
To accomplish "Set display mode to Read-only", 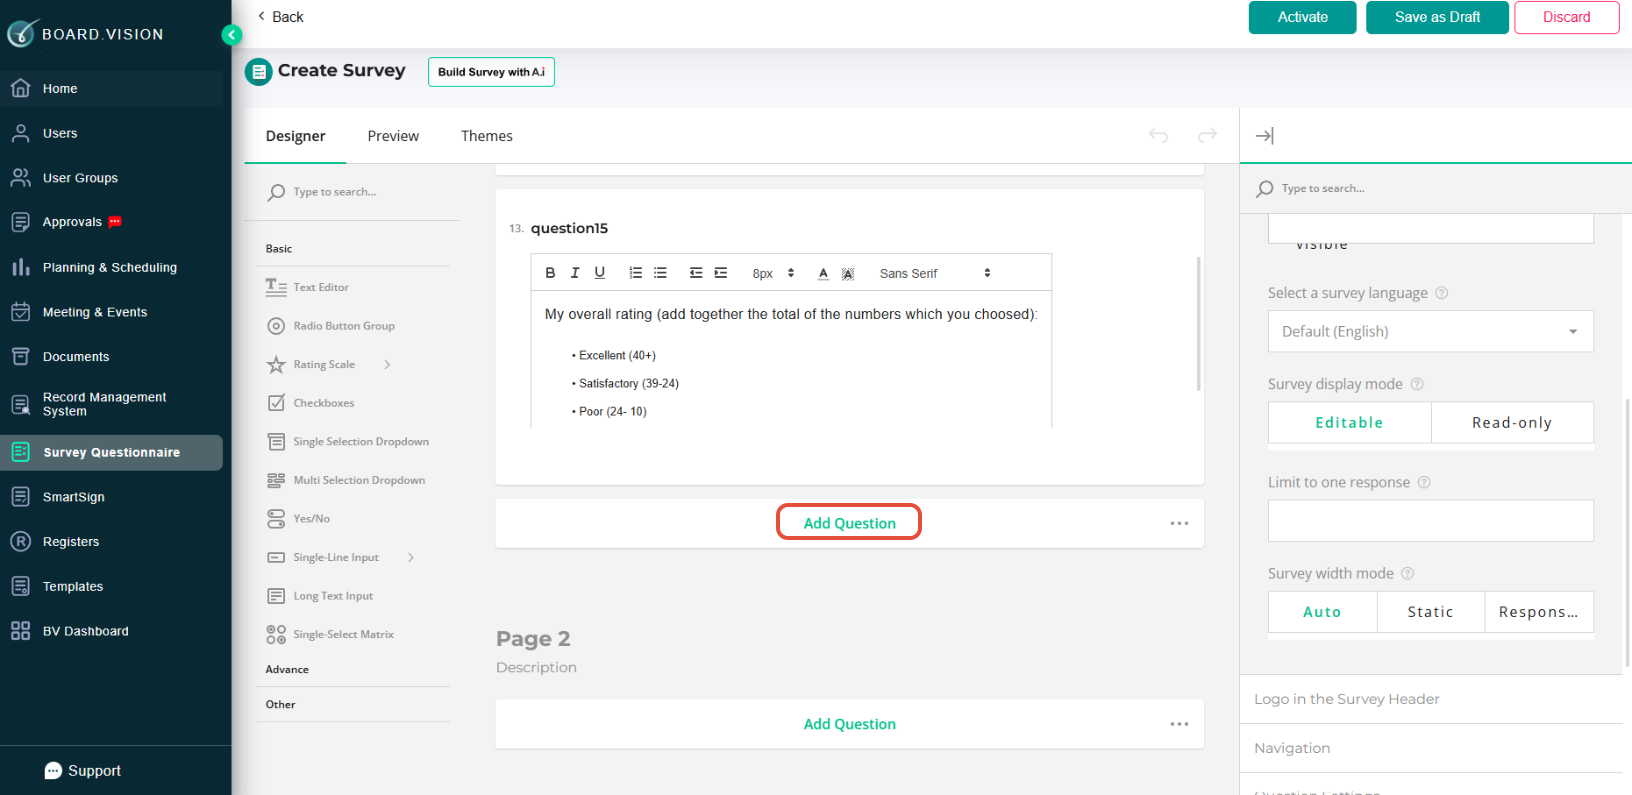I will (x=1512, y=423).
